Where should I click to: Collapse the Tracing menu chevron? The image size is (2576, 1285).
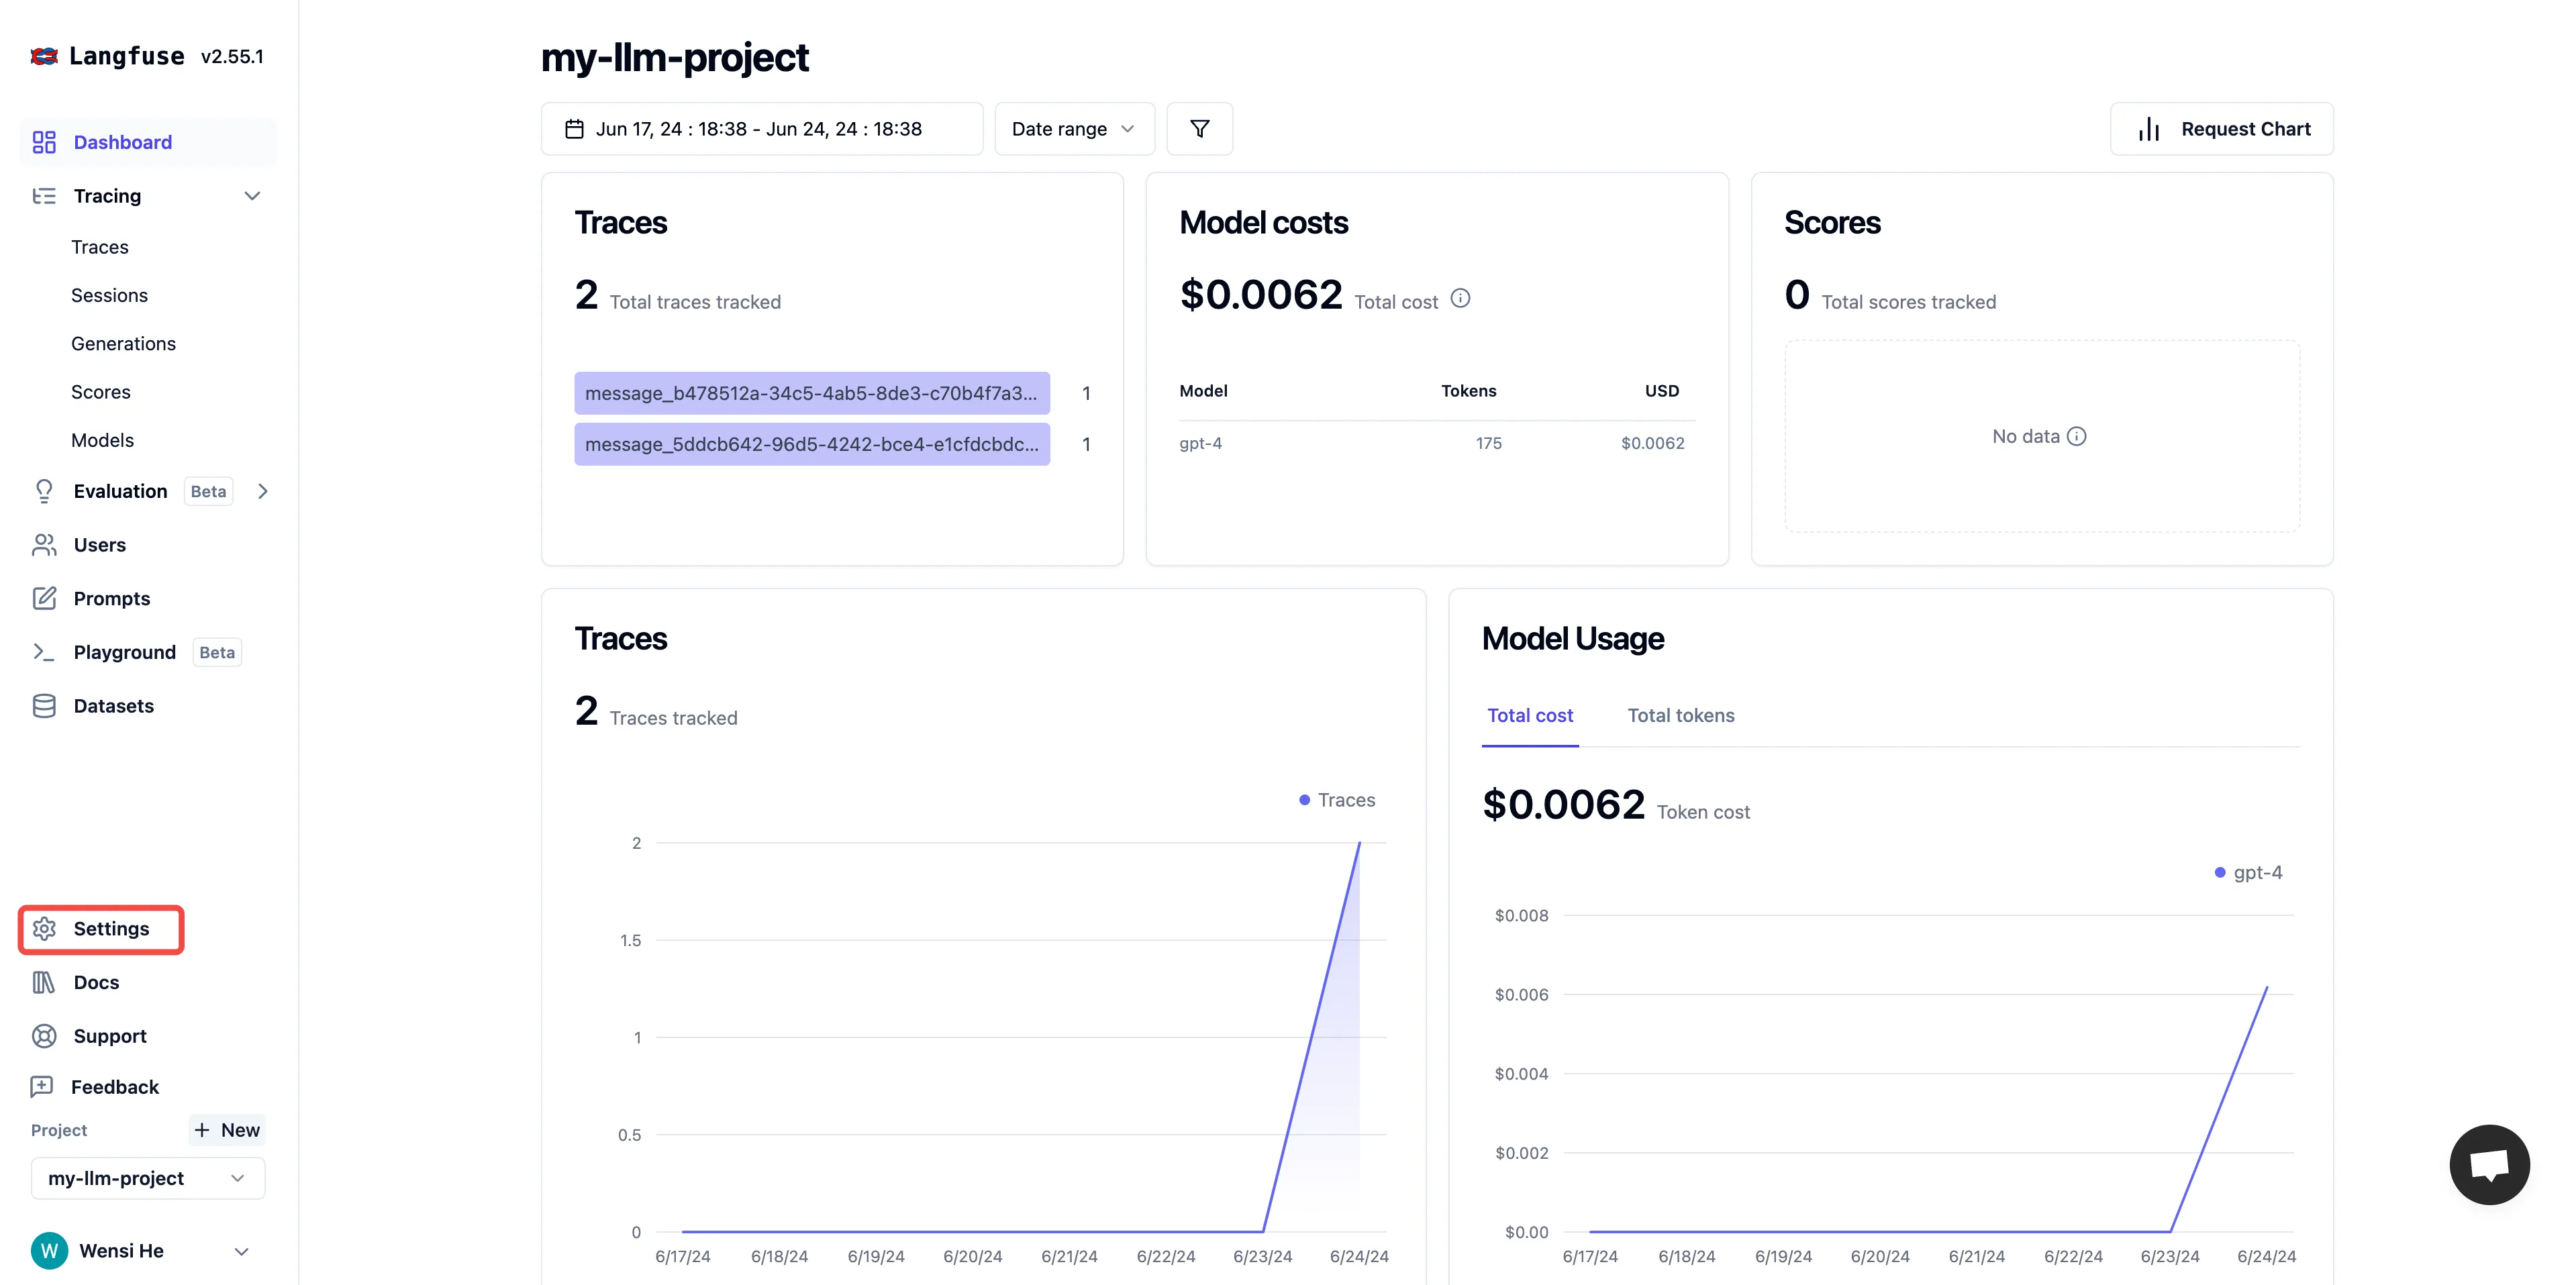pyautogui.click(x=252, y=196)
